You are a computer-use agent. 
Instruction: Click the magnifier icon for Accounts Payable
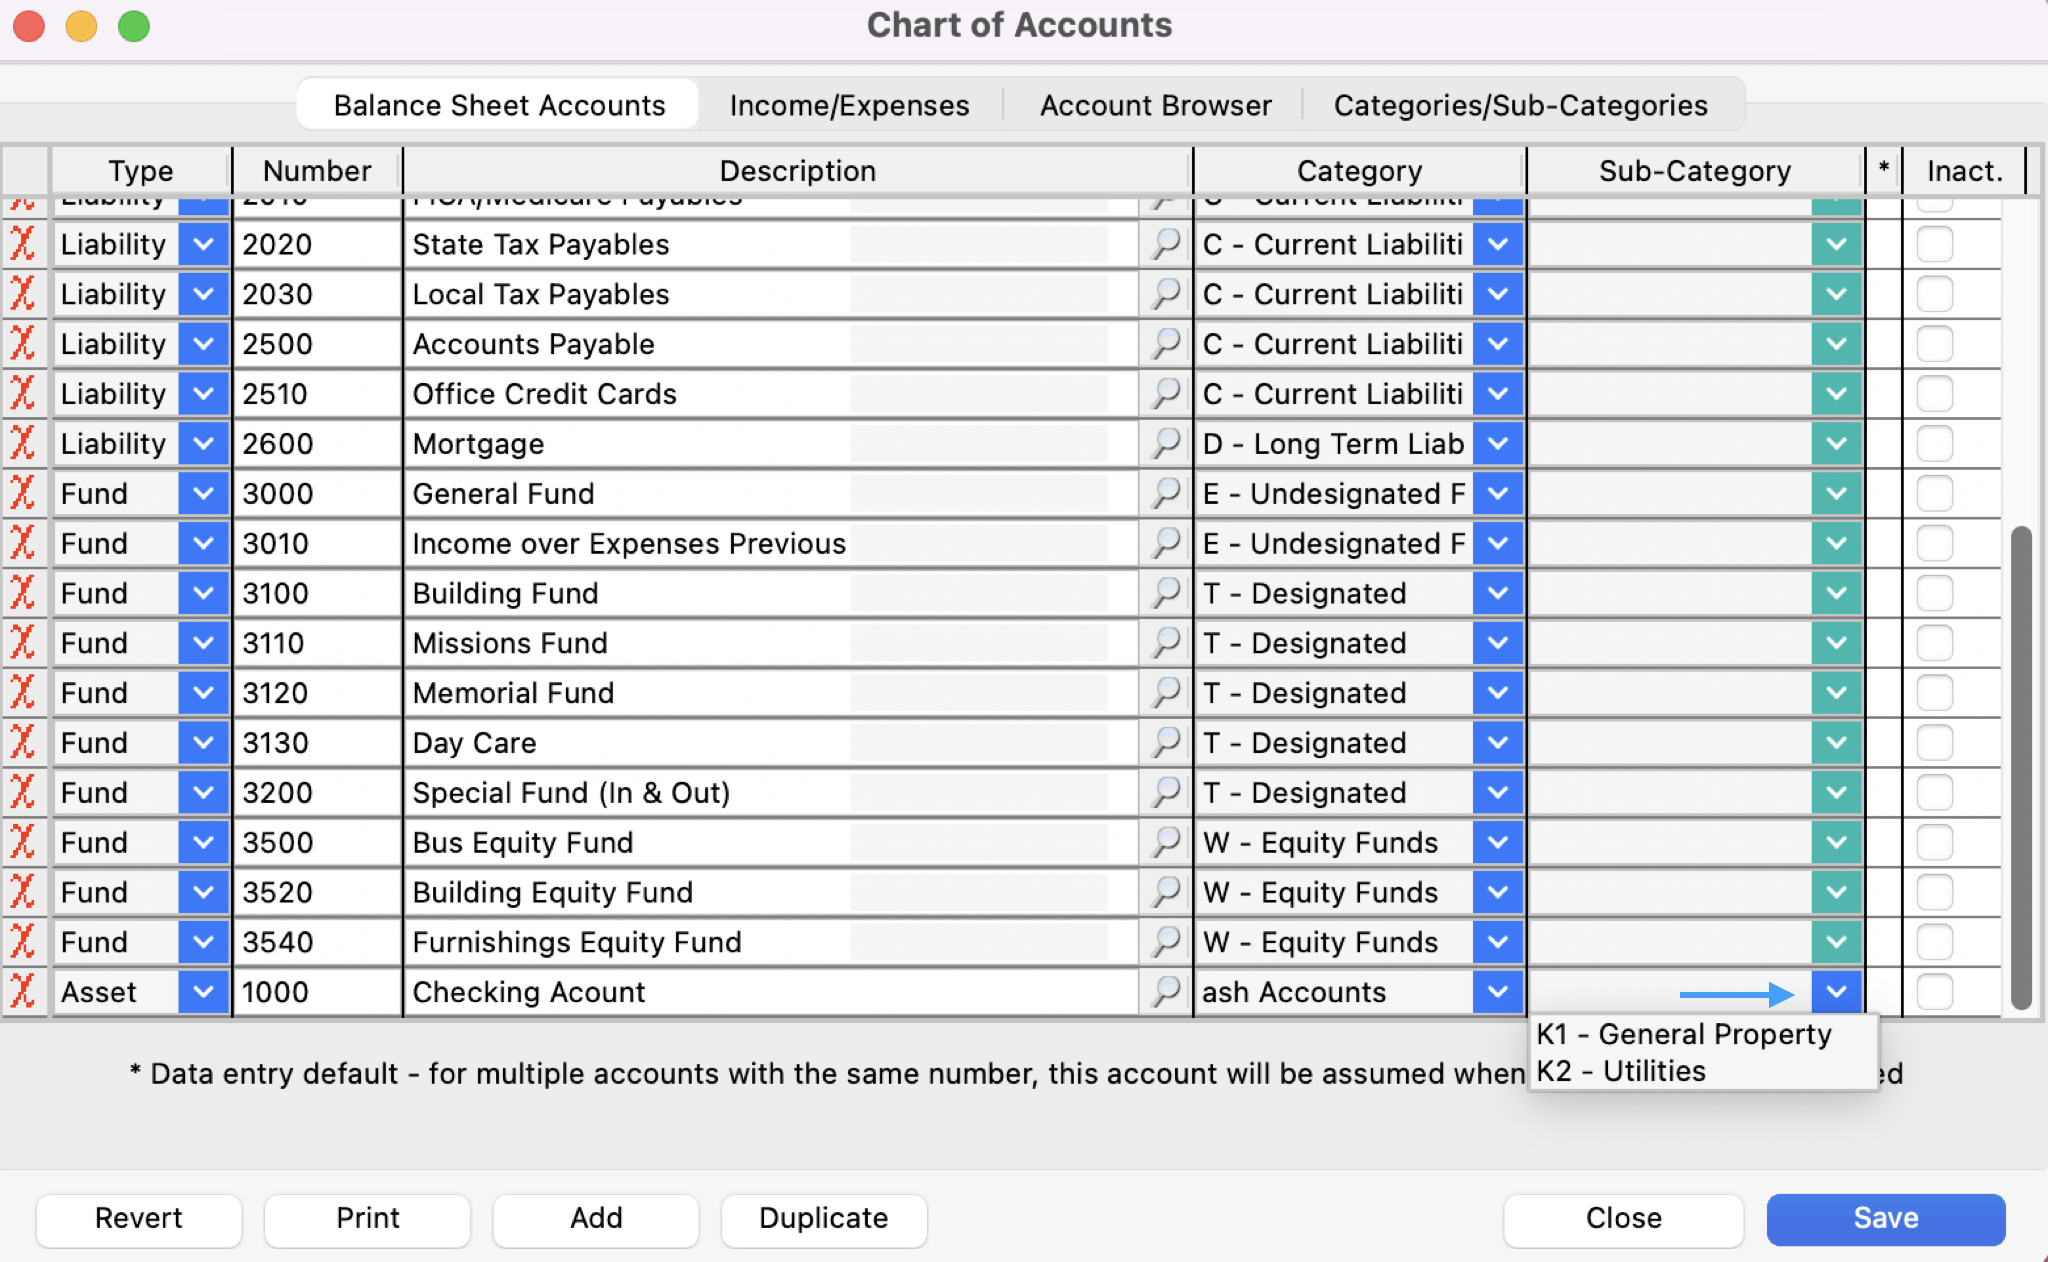coord(1165,343)
